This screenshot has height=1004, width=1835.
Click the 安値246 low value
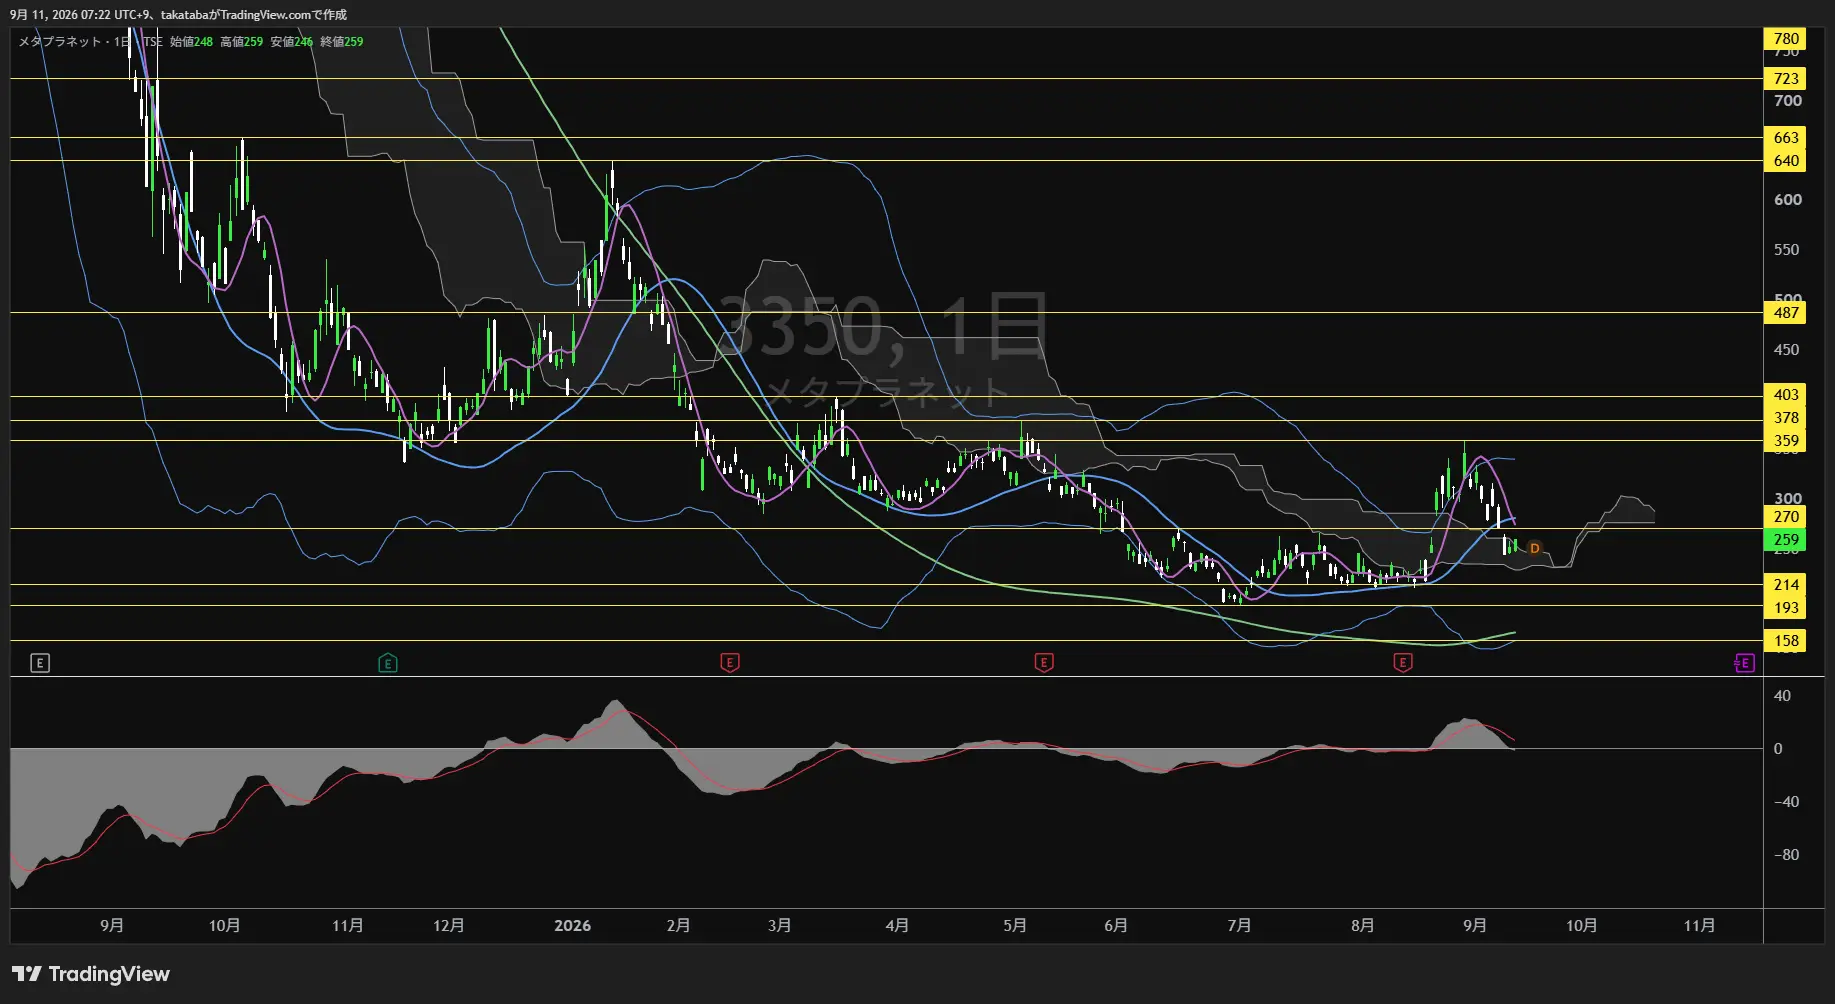click(291, 42)
